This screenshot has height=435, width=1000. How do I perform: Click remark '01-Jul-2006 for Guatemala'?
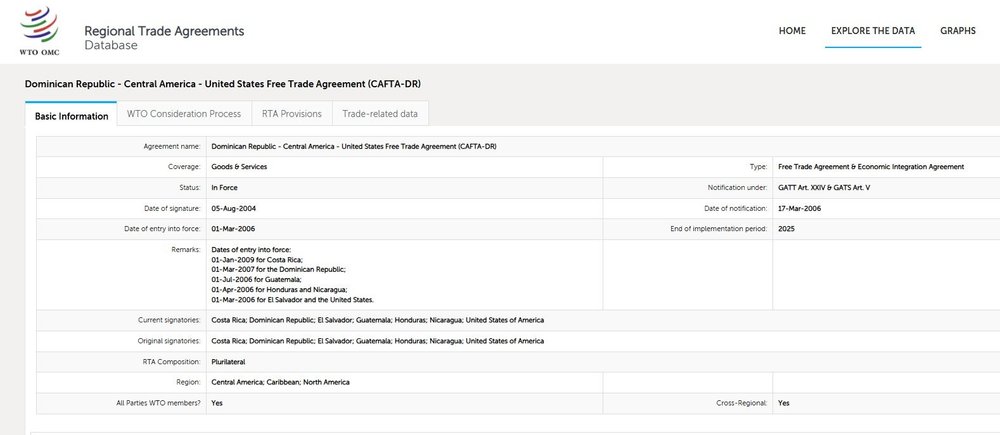pyautogui.click(x=256, y=279)
